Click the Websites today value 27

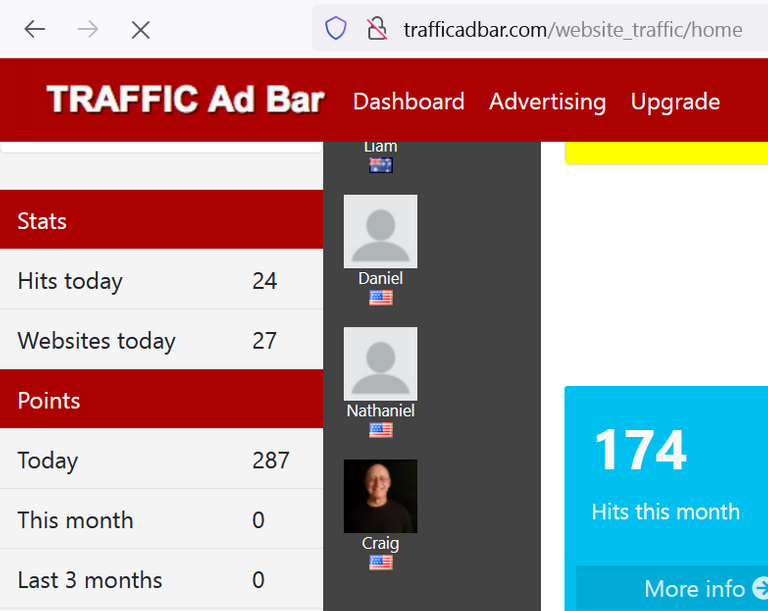pos(264,341)
